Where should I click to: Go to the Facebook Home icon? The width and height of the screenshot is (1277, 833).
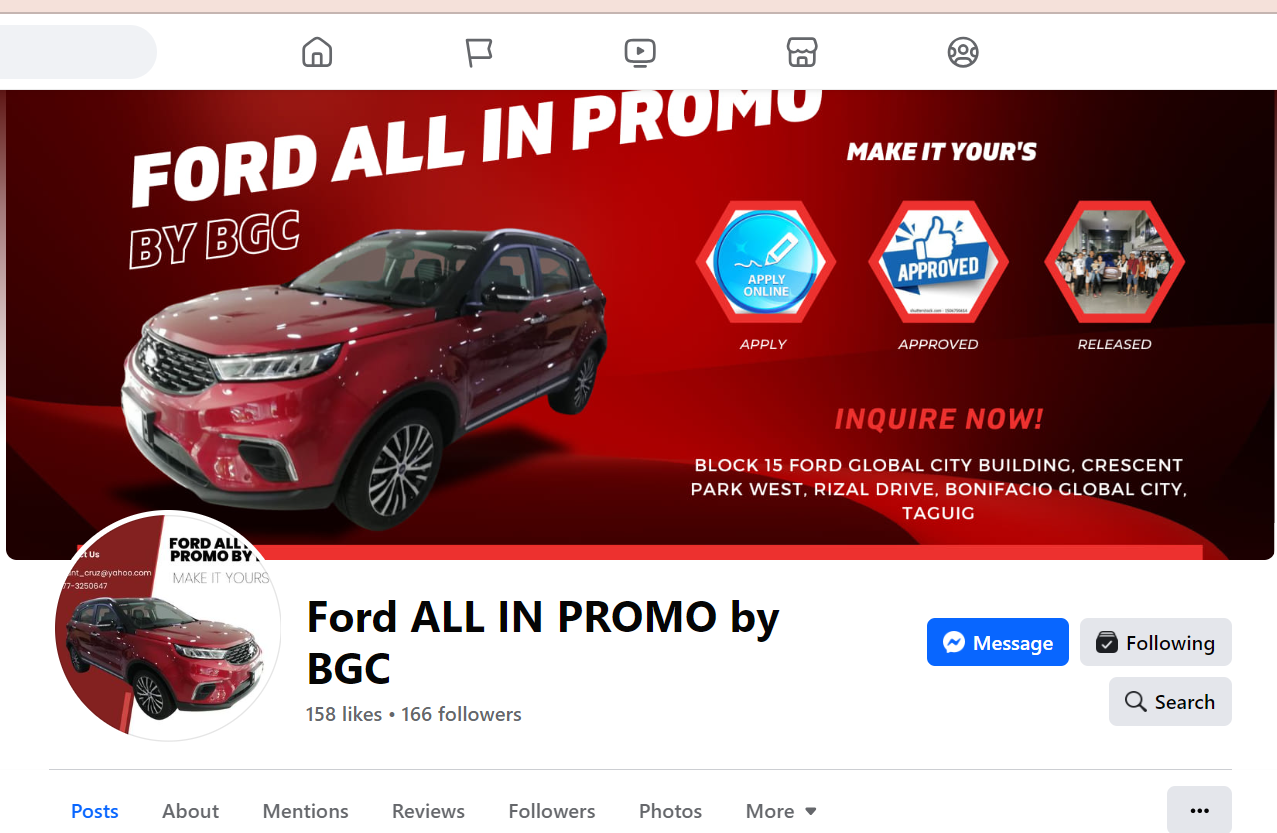(x=317, y=52)
